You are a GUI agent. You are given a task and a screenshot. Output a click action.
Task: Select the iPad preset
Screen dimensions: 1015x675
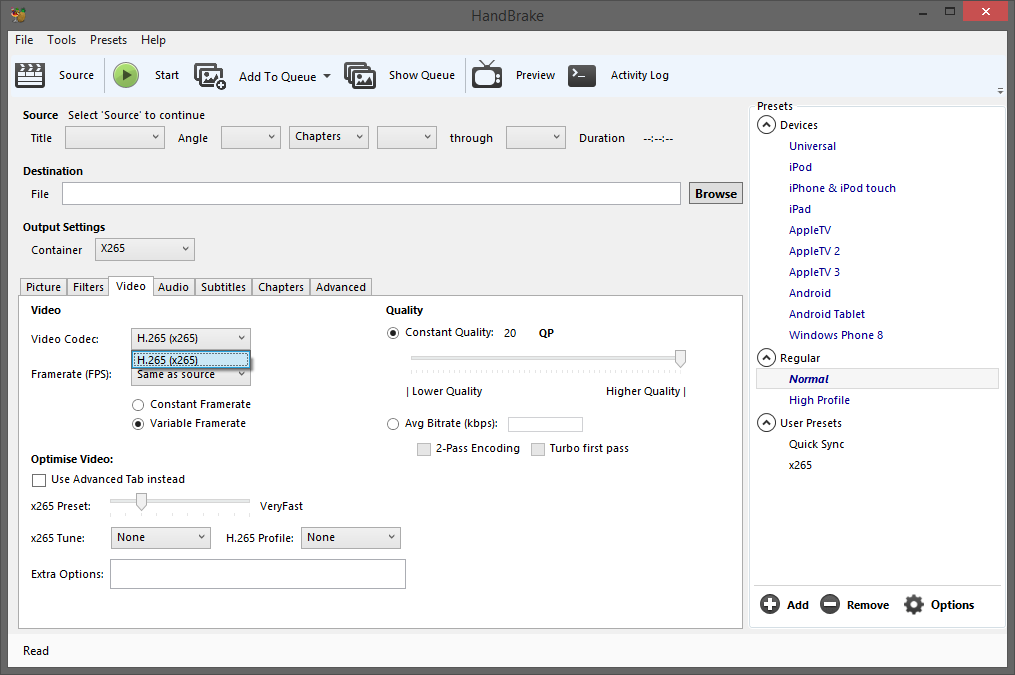point(799,210)
